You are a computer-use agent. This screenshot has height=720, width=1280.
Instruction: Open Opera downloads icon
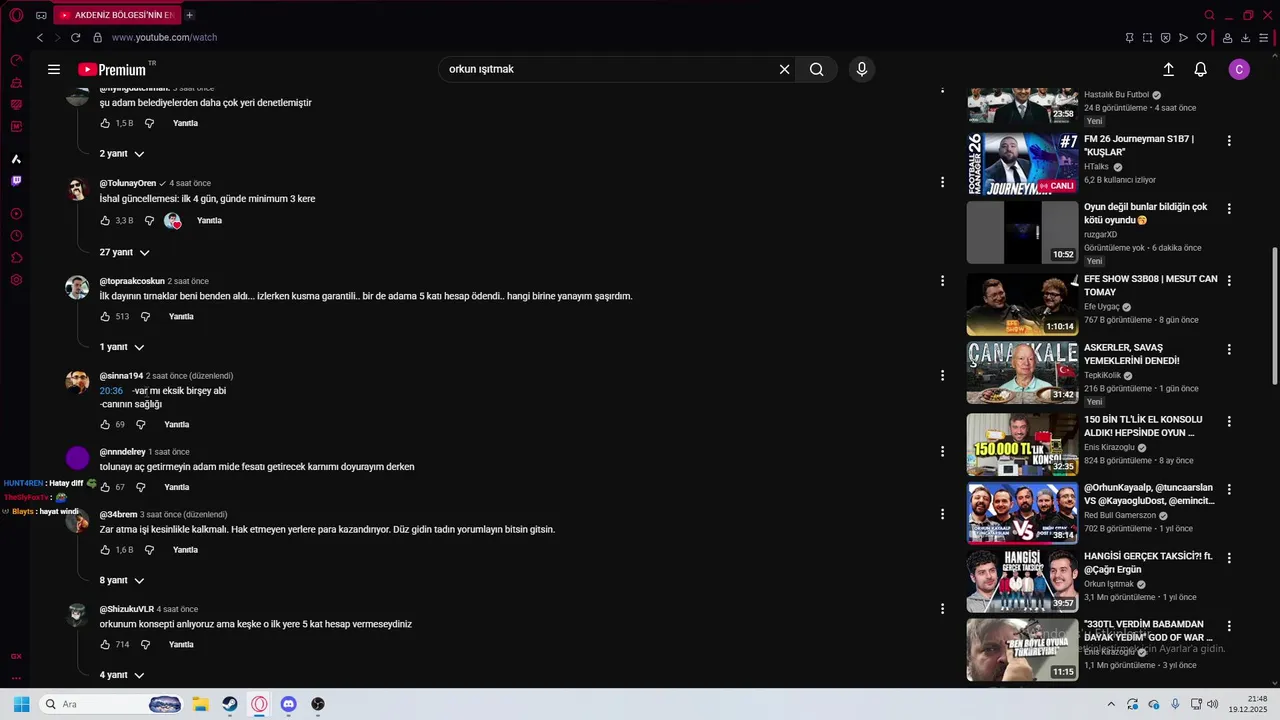click(x=1246, y=38)
